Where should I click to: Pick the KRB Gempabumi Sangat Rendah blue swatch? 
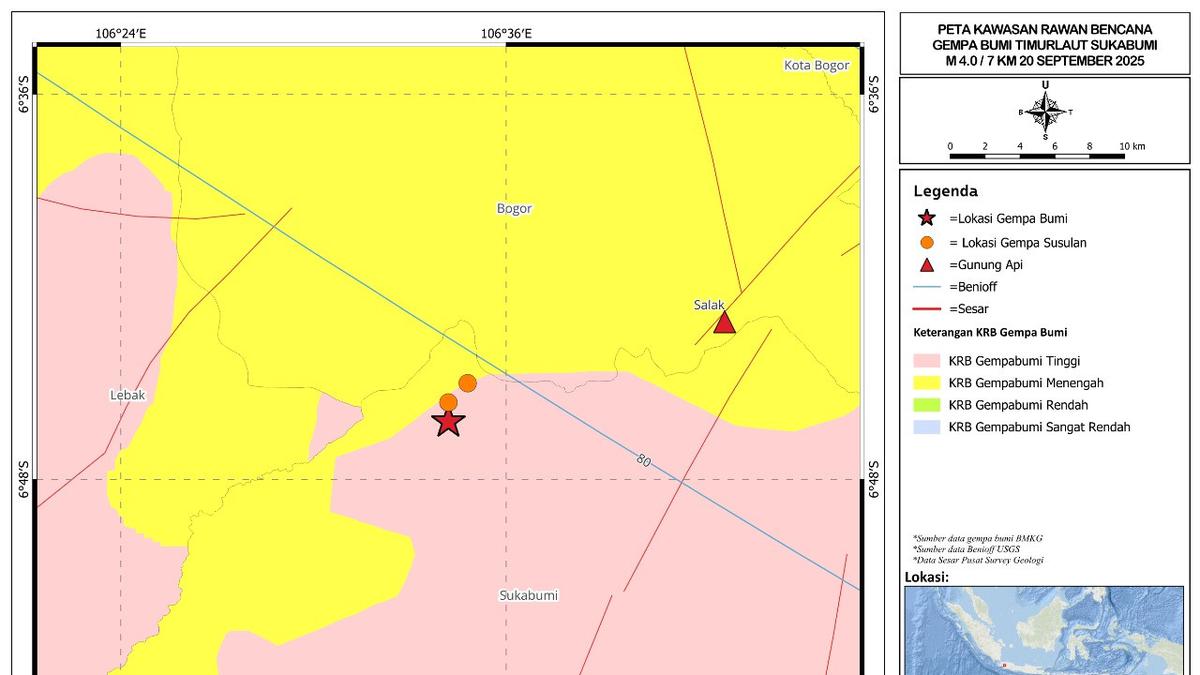tap(927, 427)
